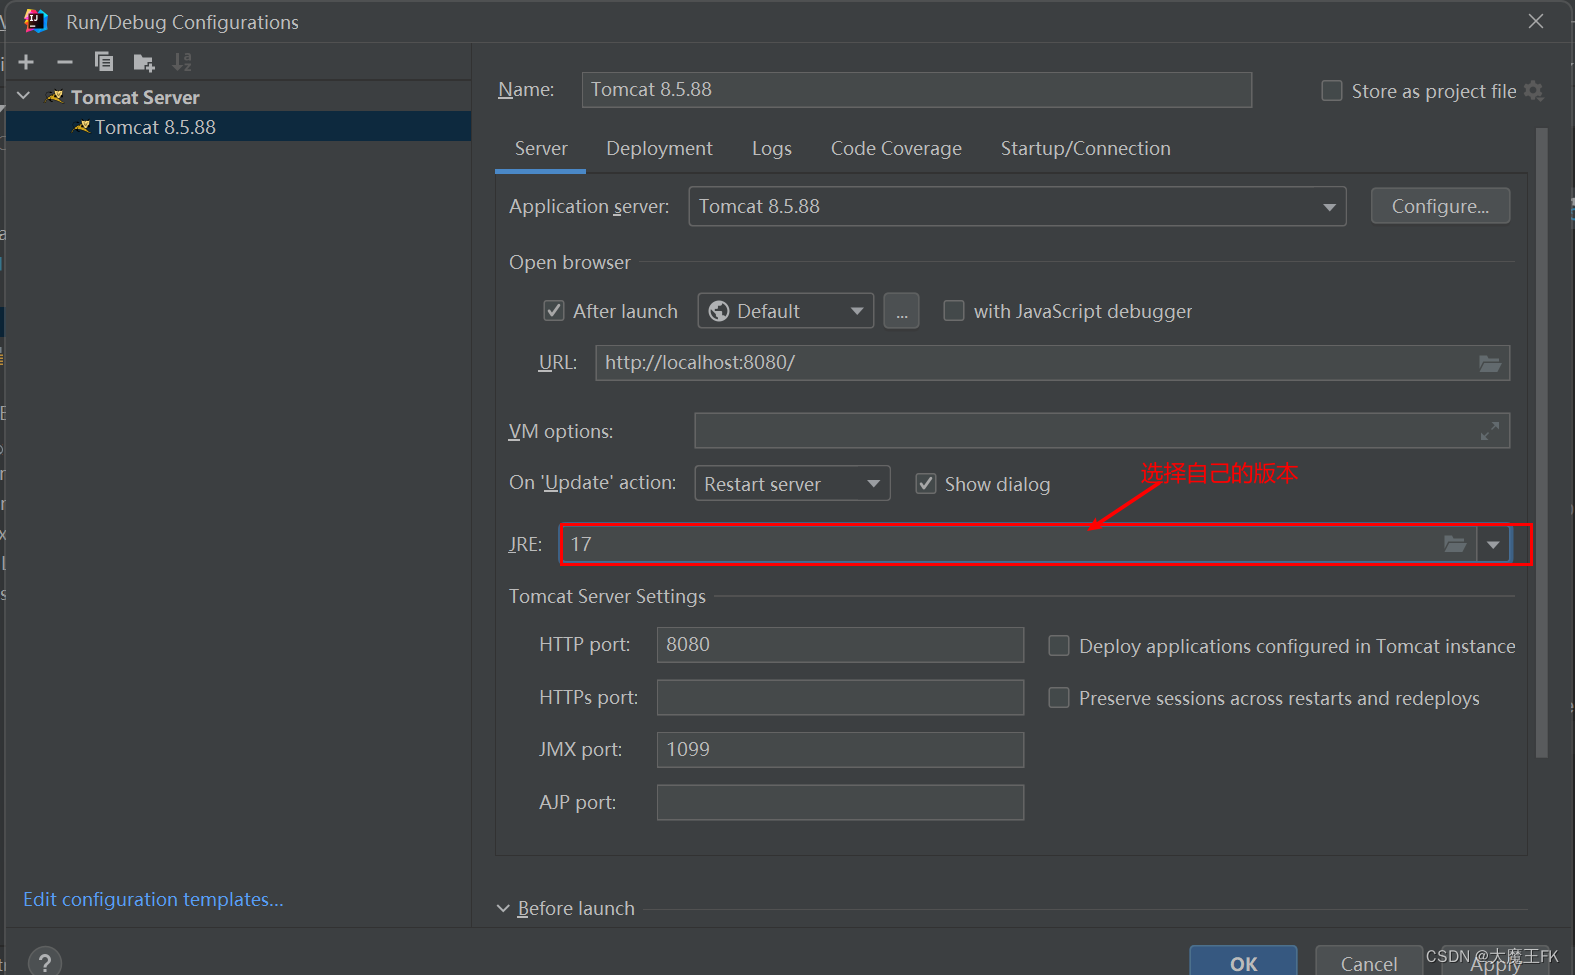Click the browse browsers ellipsis button
Screen dimensions: 1575x975
(x=901, y=311)
